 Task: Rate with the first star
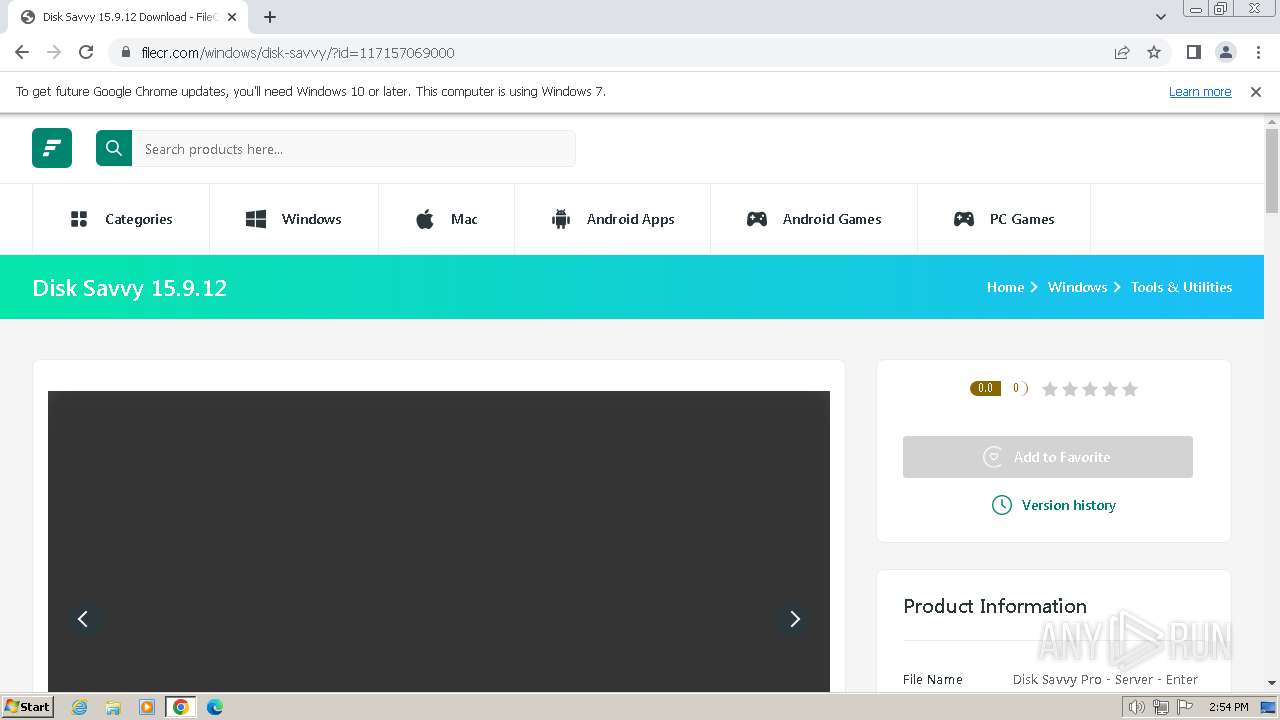click(1050, 389)
